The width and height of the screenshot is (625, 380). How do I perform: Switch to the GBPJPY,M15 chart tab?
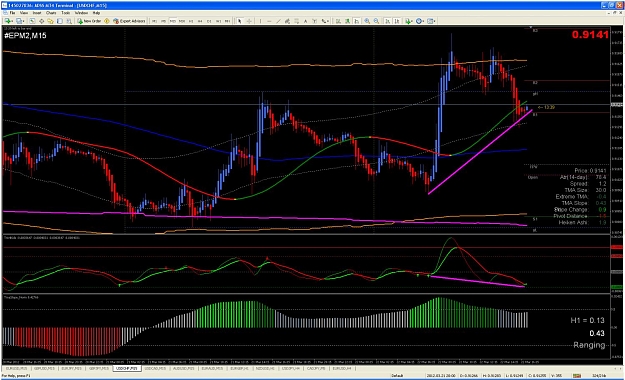[99, 368]
